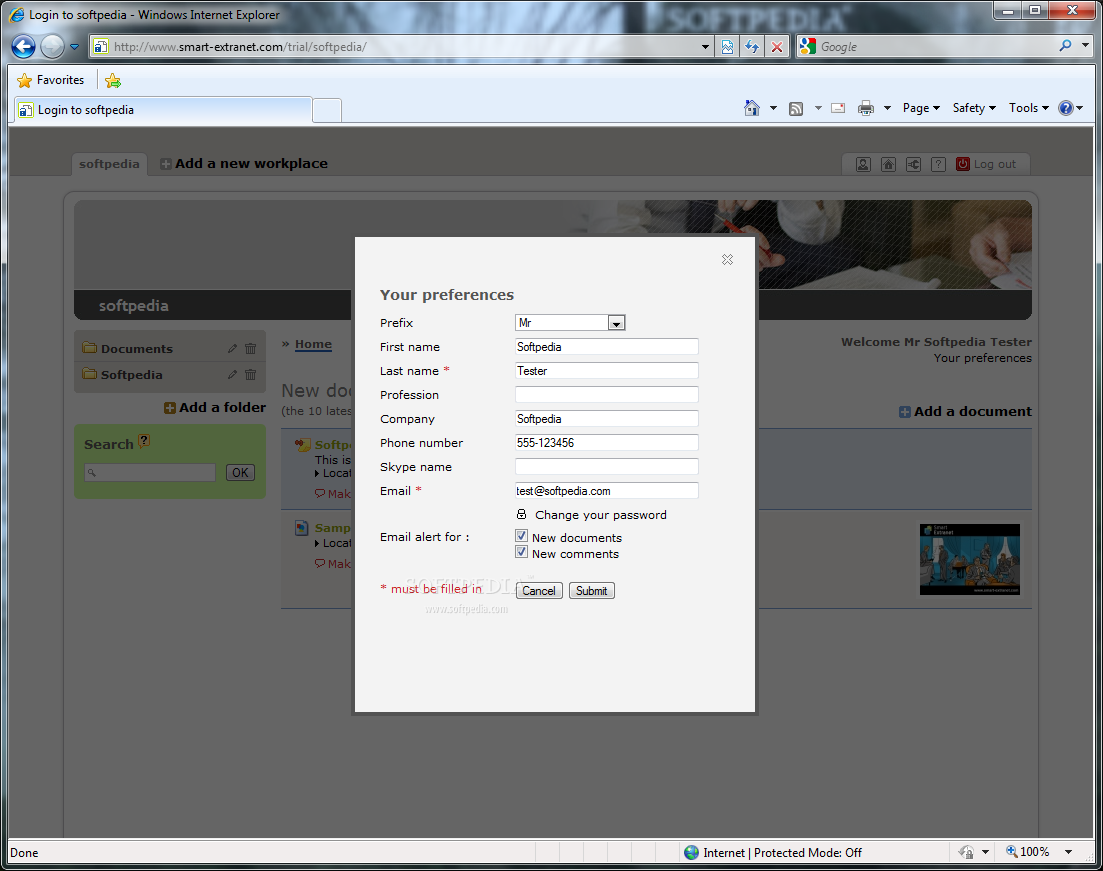Expand the feeds dropdown arrow

818,108
